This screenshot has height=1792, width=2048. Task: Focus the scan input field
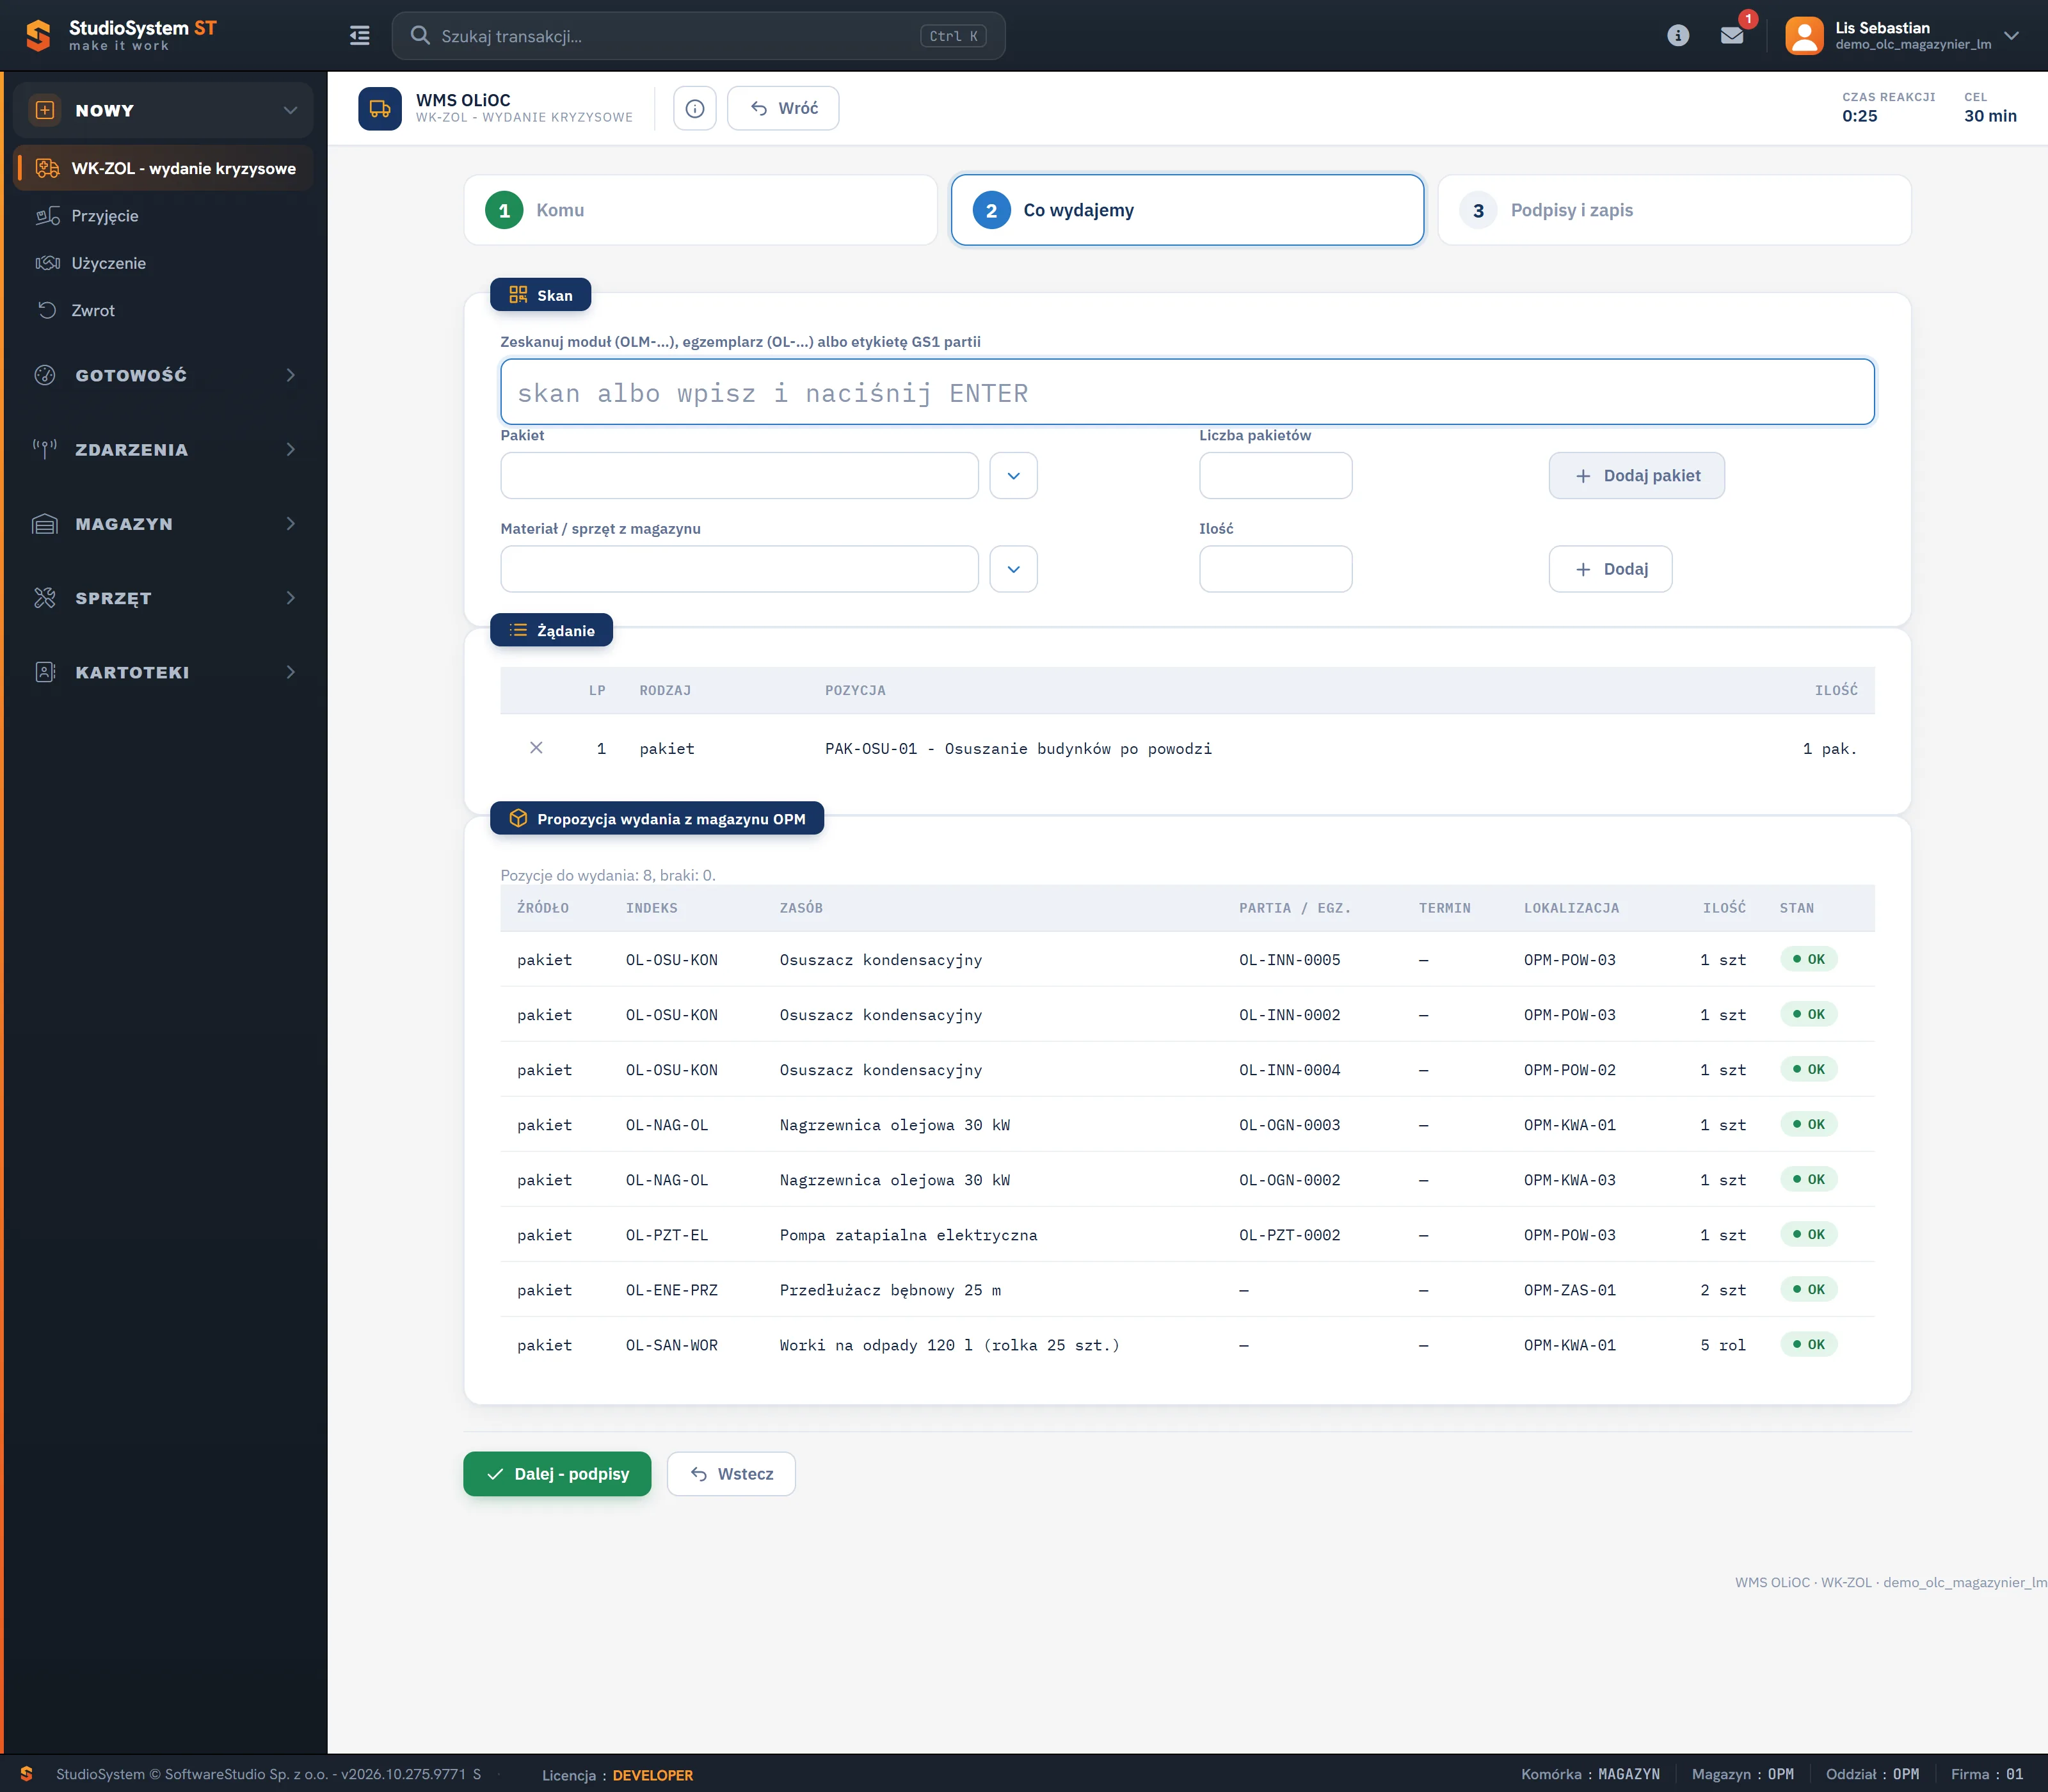(x=1187, y=392)
